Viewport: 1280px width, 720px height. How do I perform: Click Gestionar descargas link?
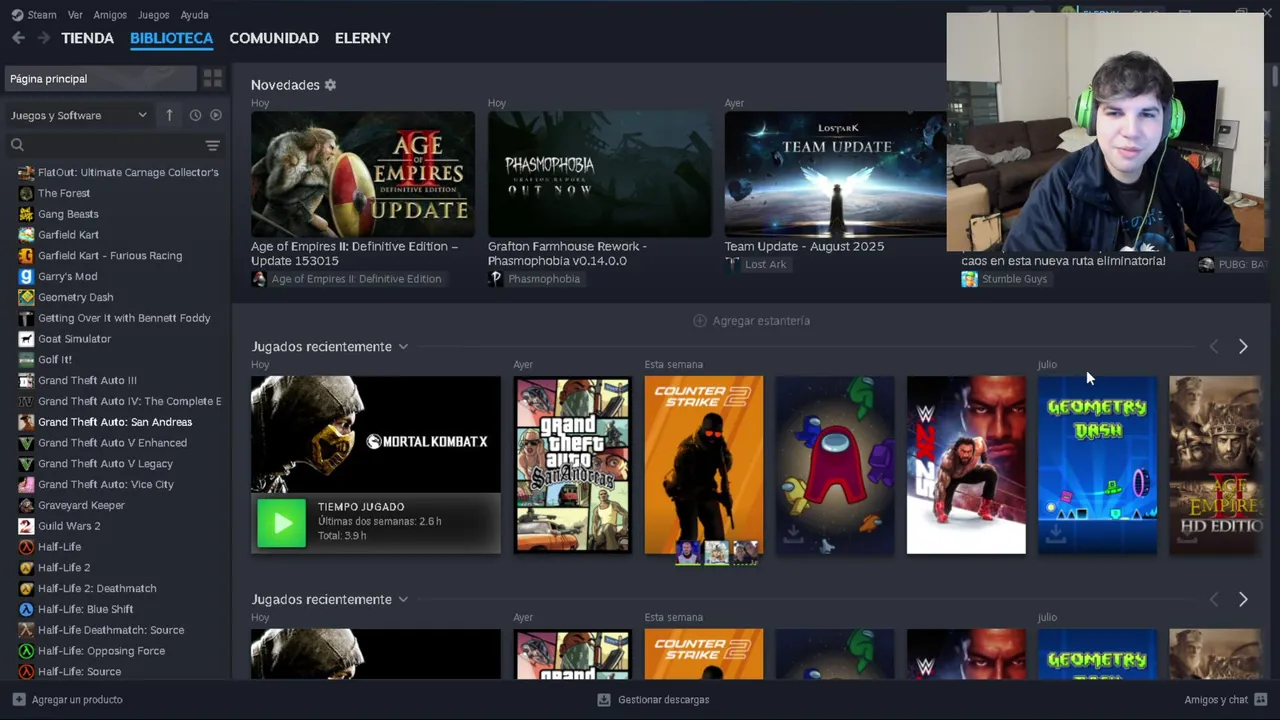(664, 700)
